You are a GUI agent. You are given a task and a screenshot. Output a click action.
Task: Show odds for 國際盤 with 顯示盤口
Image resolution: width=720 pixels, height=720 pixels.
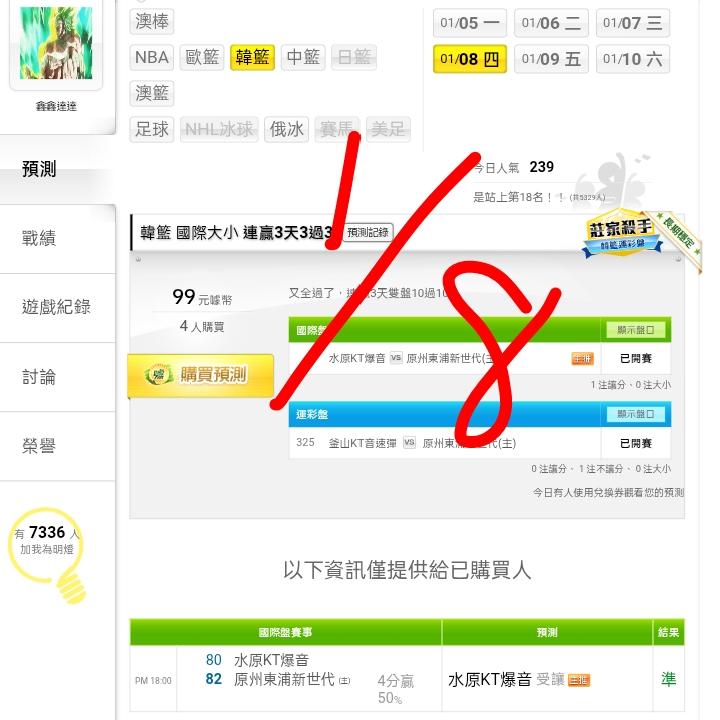[636, 330]
